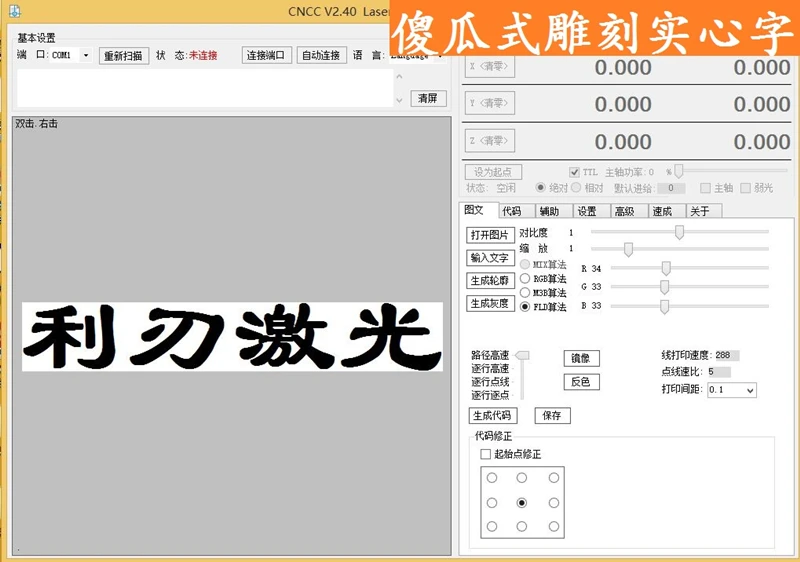Select the bottom-center start point radio

(521, 526)
